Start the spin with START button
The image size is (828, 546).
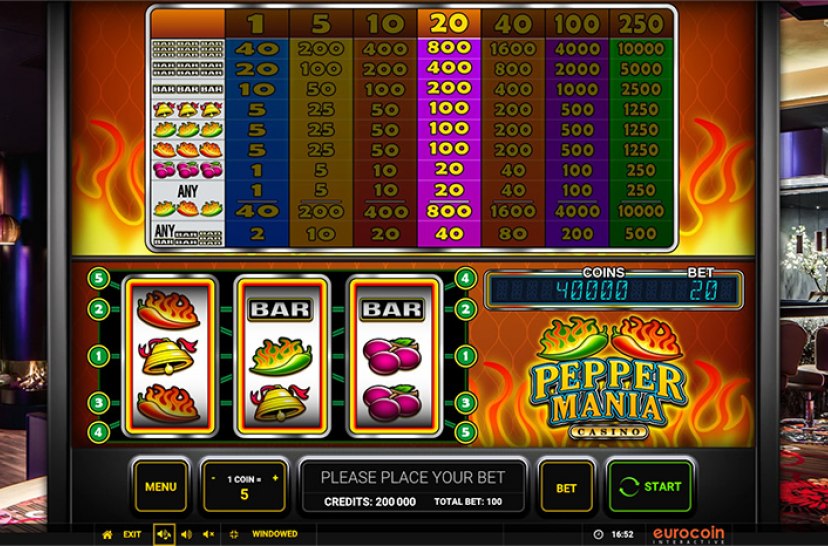pyautogui.click(x=650, y=487)
